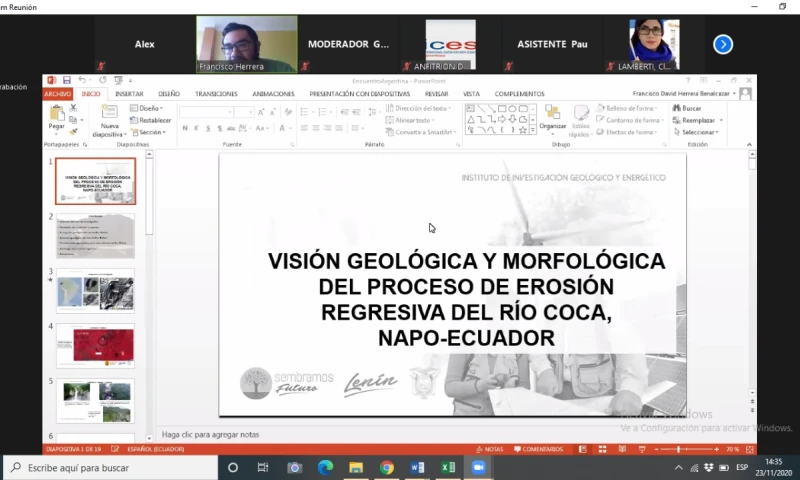The width and height of the screenshot is (800, 480).
Task: Open the Sección dropdown
Action: pyautogui.click(x=148, y=132)
